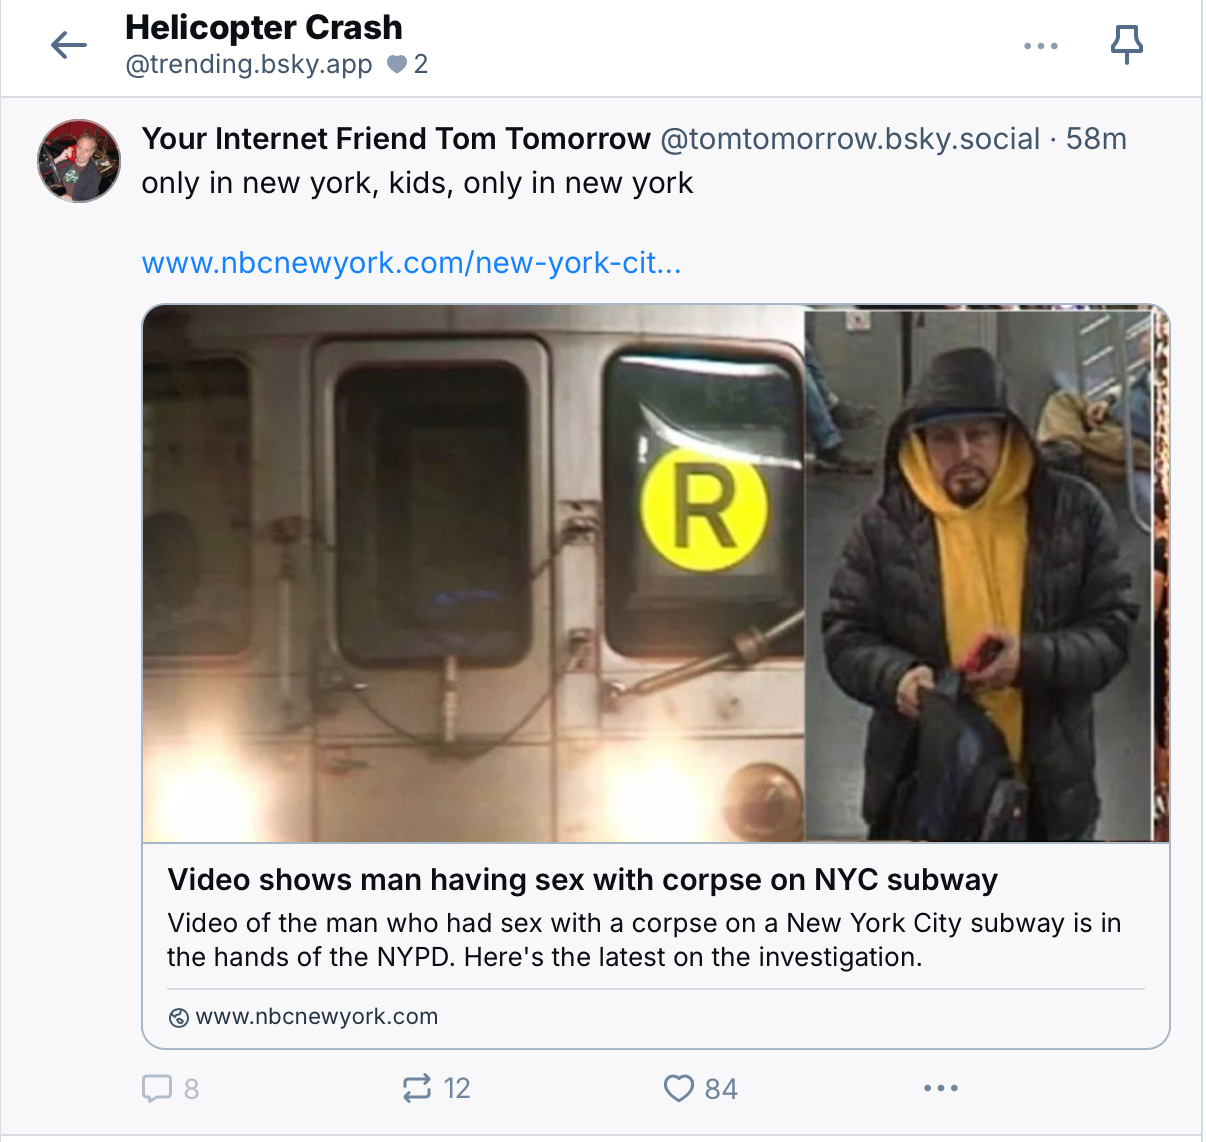Open post three-dot more options menu
This screenshot has width=1206, height=1142.
pos(940,1088)
